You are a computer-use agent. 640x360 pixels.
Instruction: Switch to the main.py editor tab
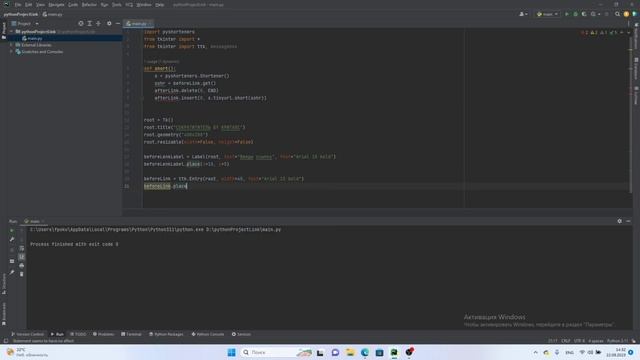click(x=139, y=24)
